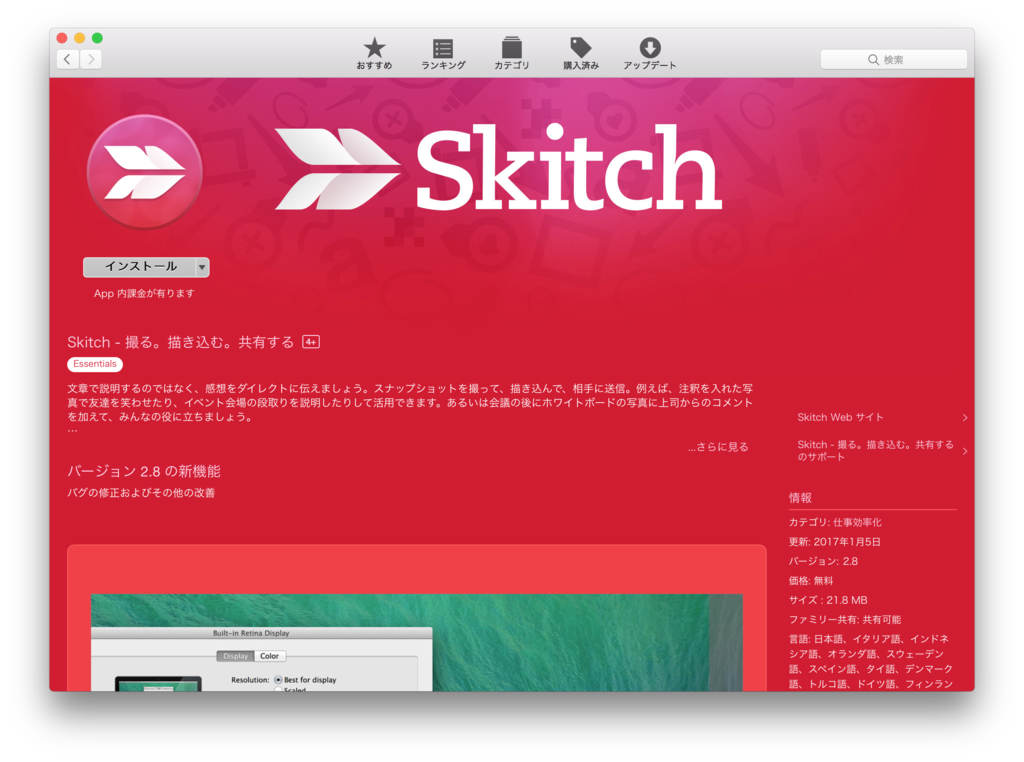The image size is (1024, 762).
Task: Click the インストール install button
Action: pos(139,266)
